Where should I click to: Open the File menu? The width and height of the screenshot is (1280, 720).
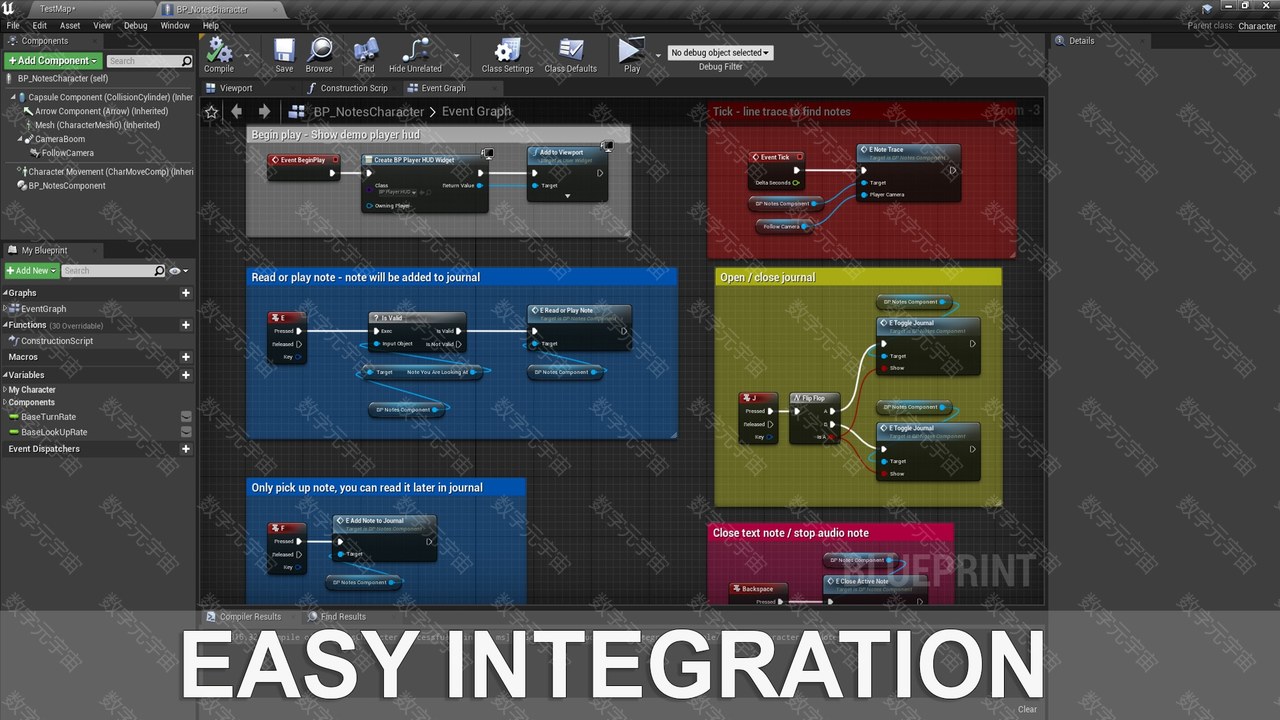(13, 26)
